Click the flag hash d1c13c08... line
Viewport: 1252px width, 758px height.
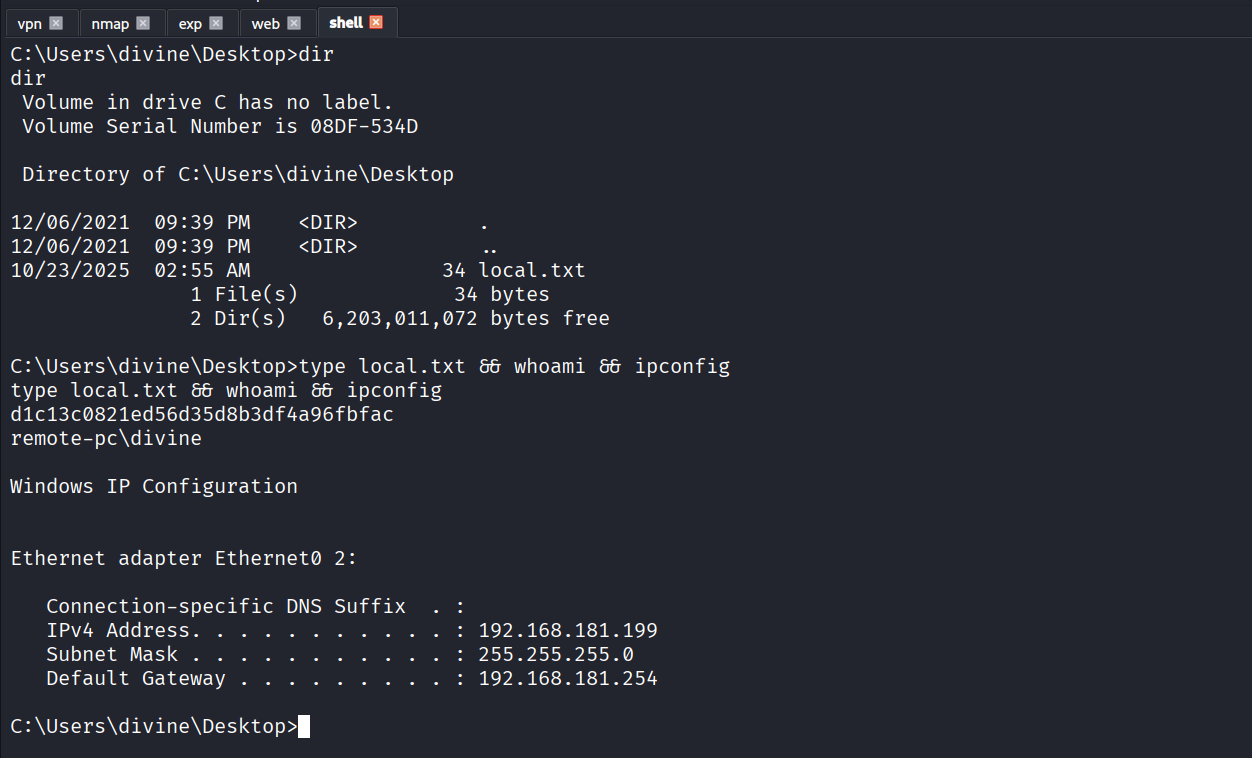[x=202, y=414]
